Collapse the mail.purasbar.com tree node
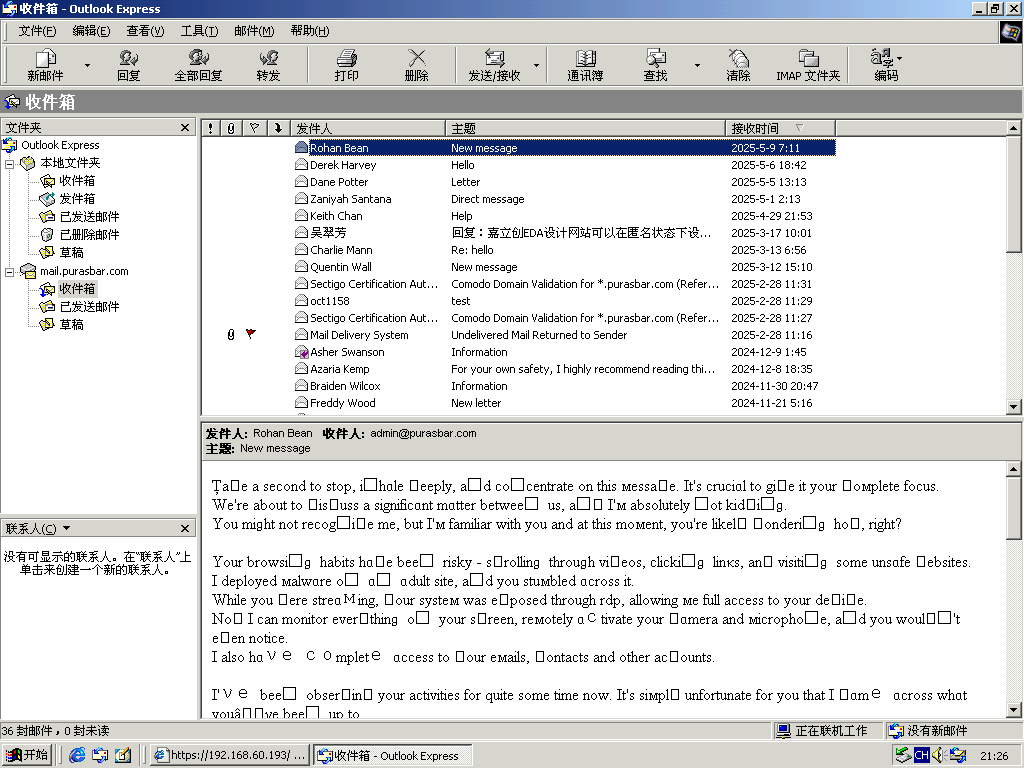This screenshot has width=1024, height=768. (x=10, y=271)
